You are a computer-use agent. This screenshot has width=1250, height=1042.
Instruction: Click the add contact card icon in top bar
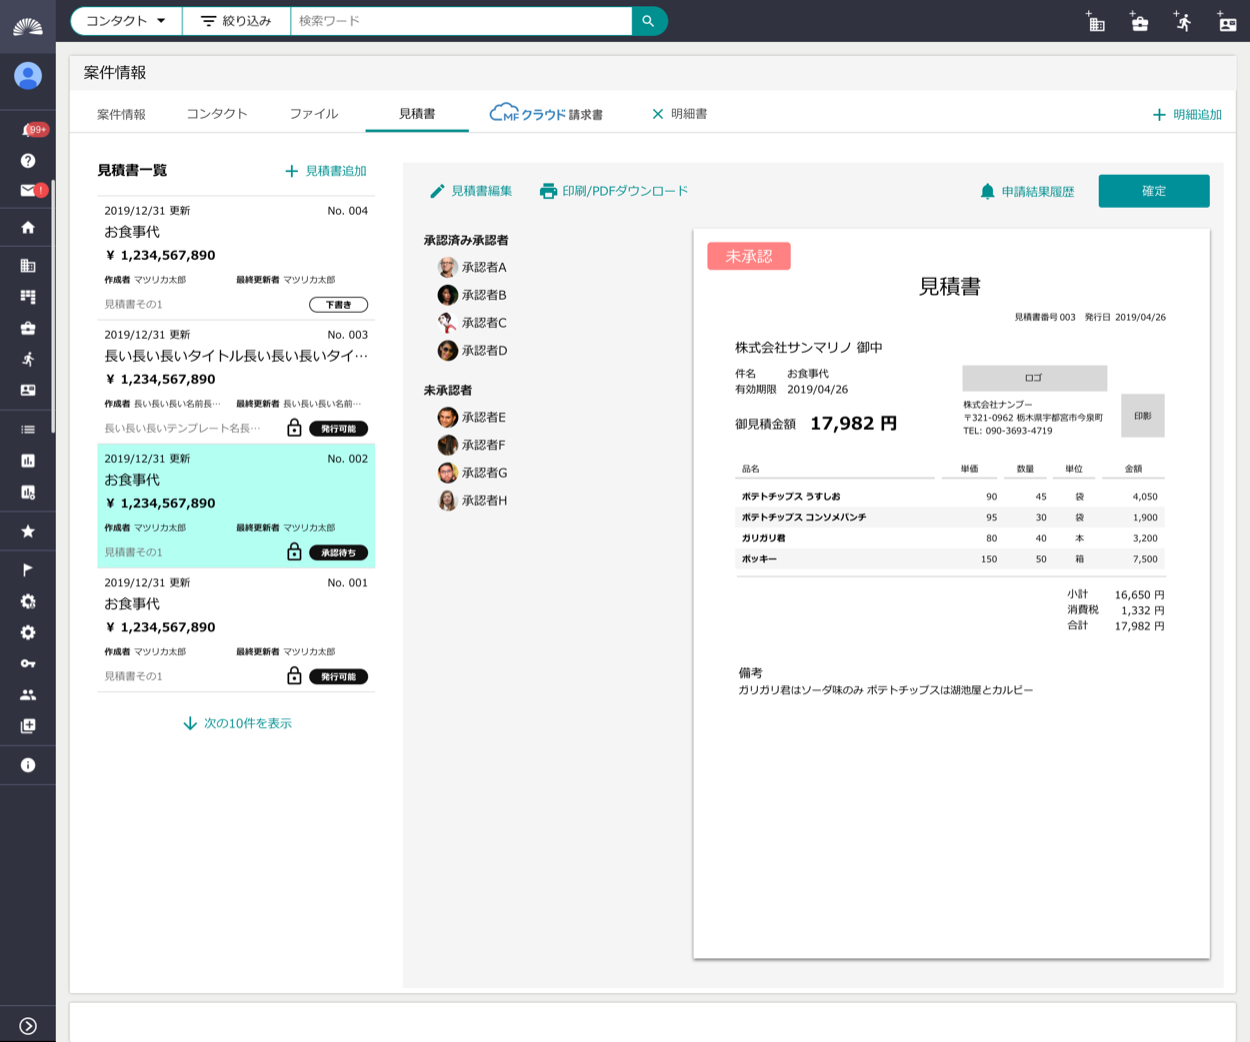(1226, 22)
